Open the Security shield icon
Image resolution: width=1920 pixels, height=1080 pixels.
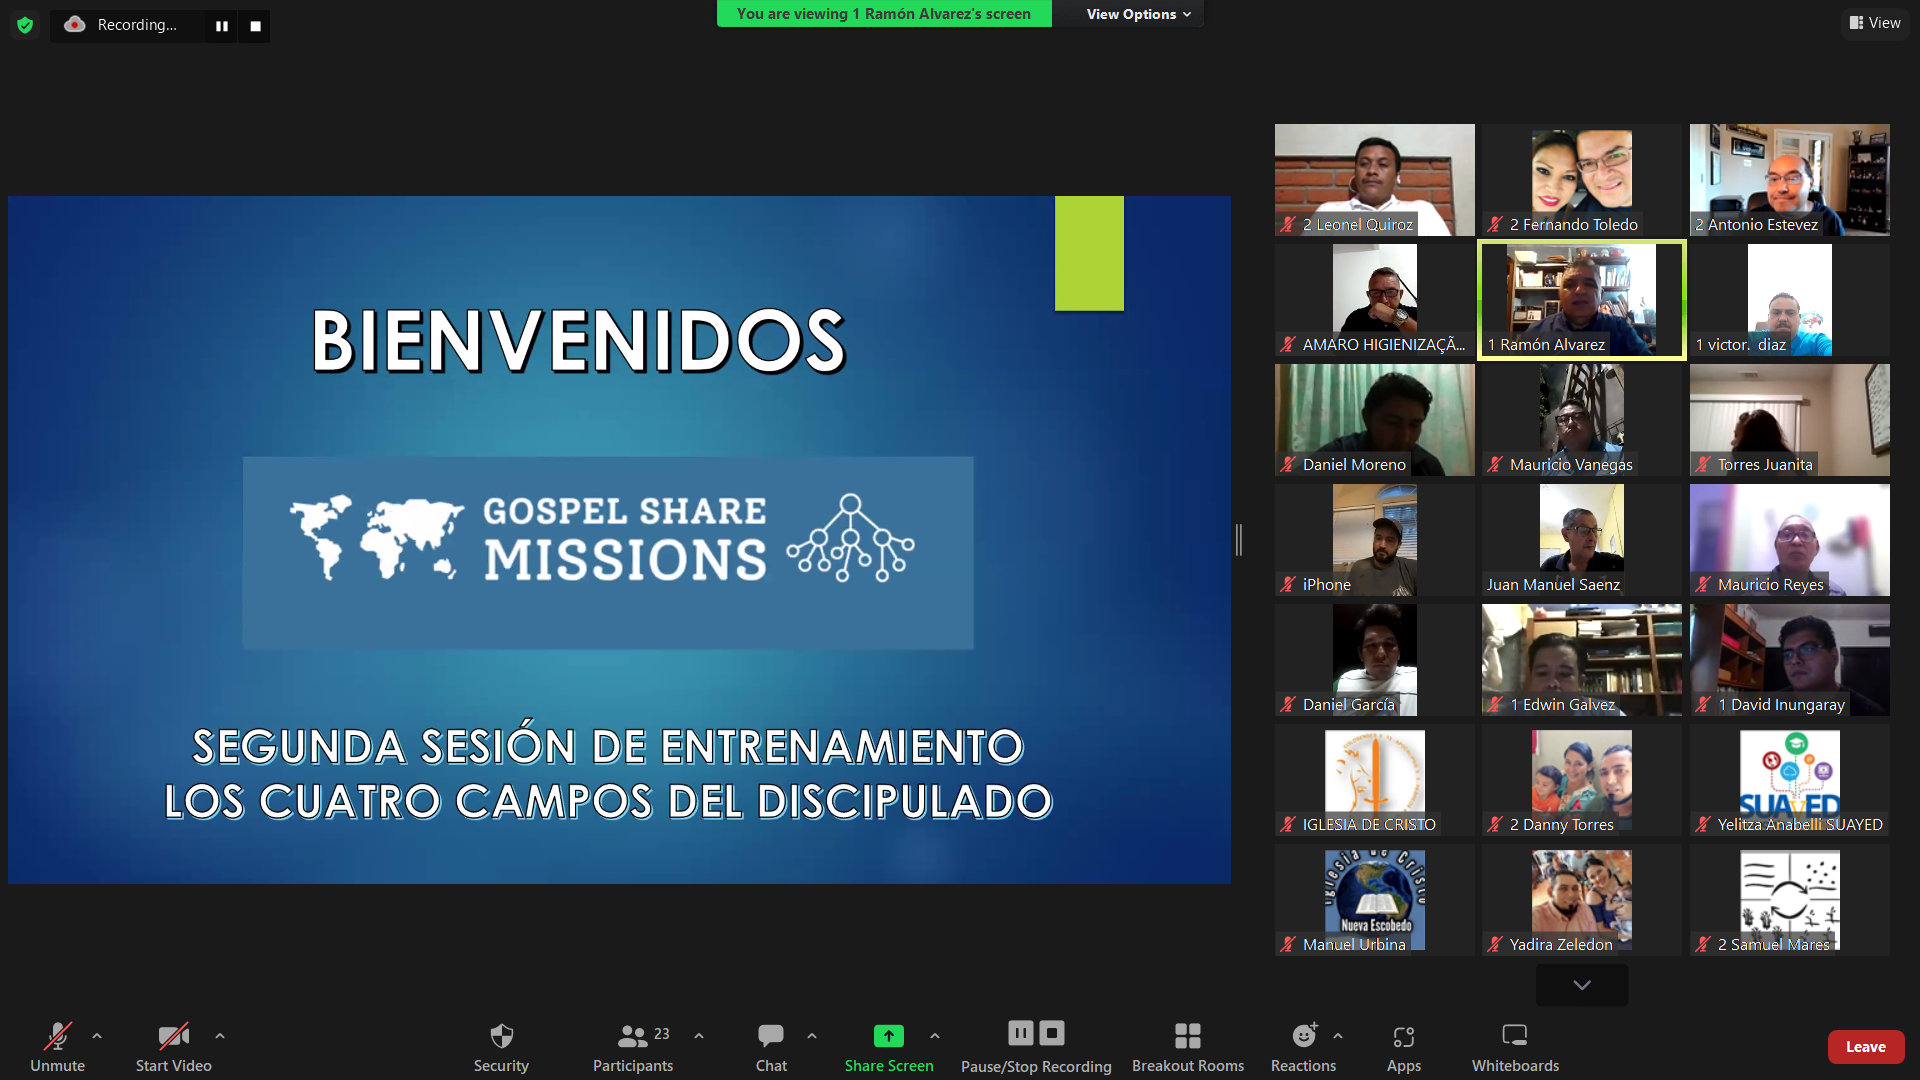(501, 1035)
